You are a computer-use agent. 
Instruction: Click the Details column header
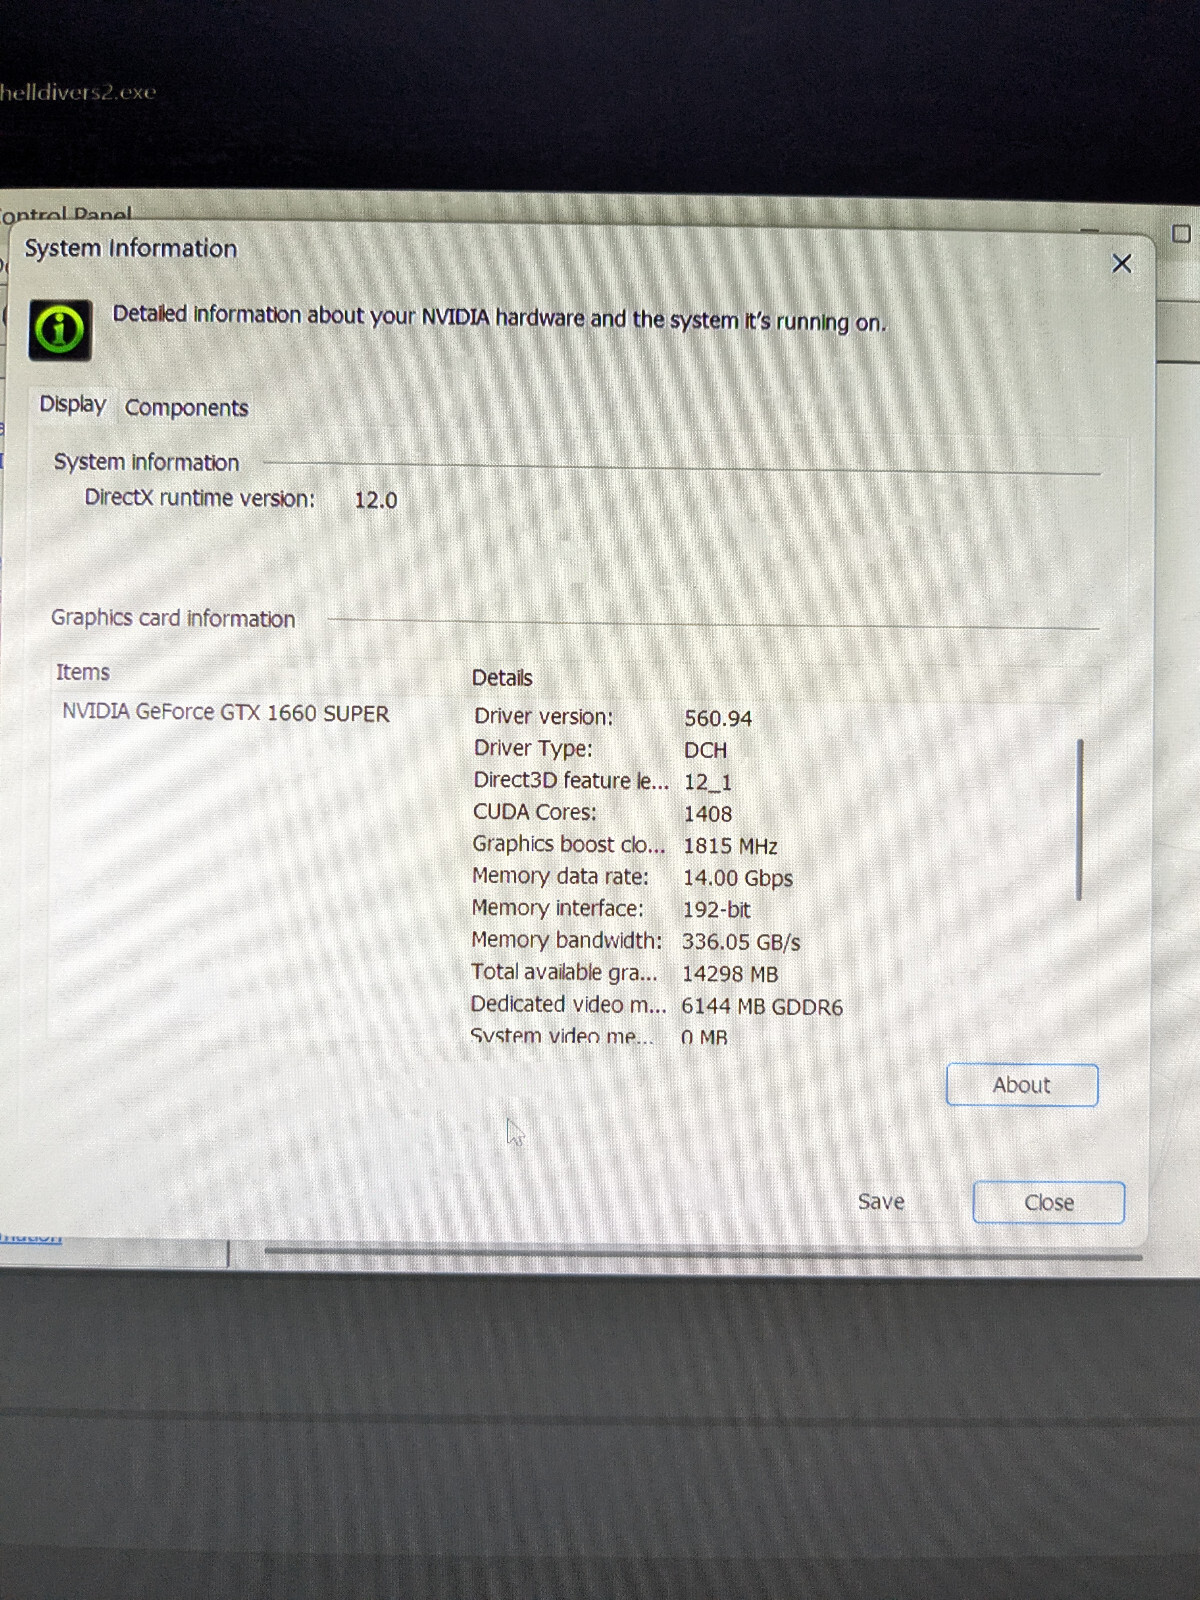(501, 678)
